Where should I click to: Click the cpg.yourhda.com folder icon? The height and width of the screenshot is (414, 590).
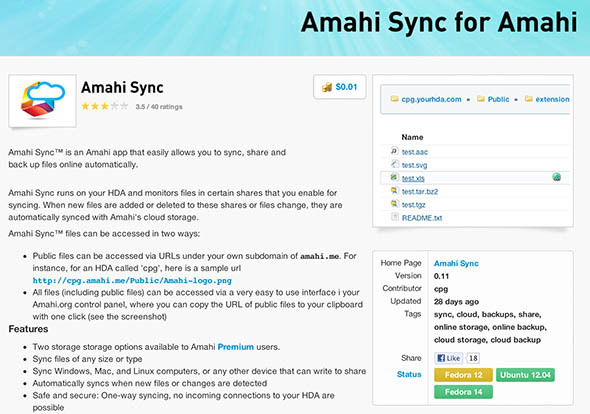394,99
